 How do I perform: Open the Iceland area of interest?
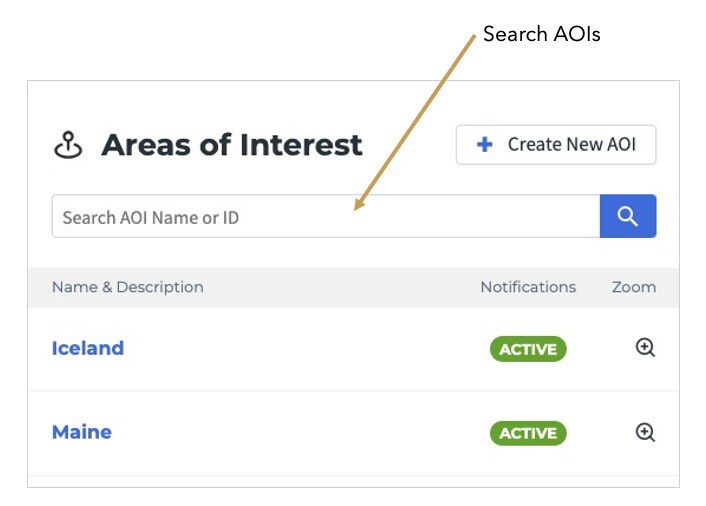pos(88,348)
